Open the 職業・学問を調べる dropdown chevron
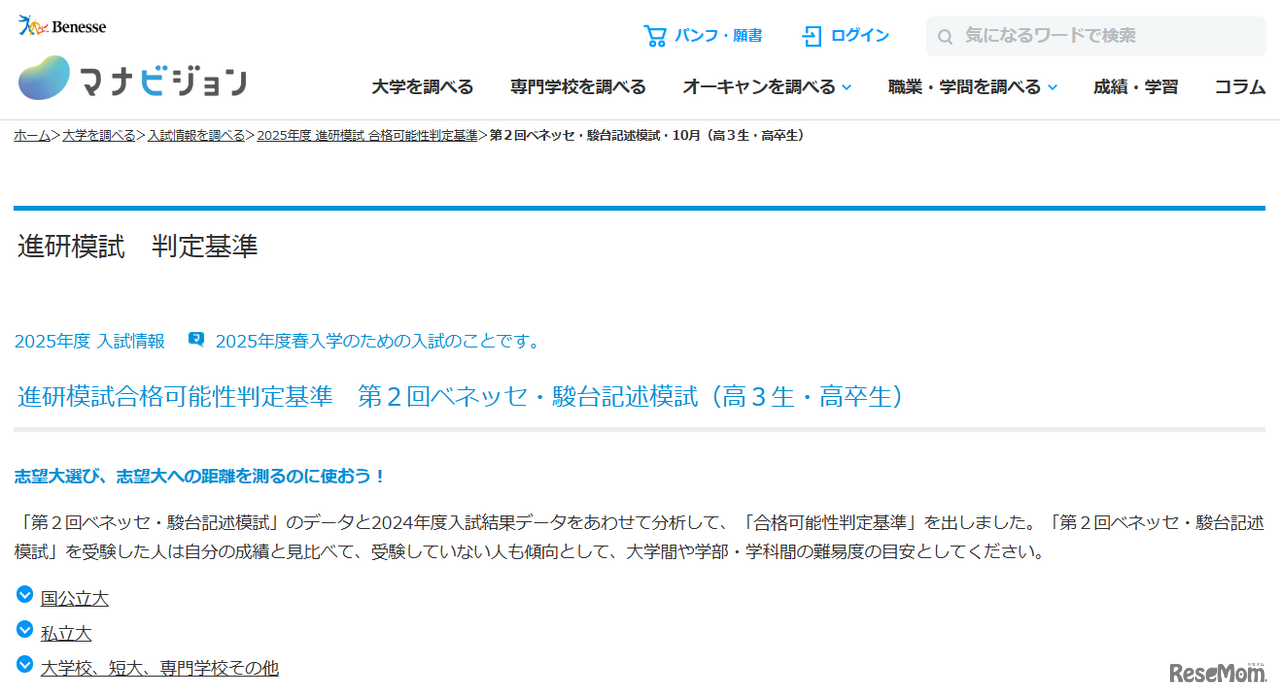 coord(1052,87)
